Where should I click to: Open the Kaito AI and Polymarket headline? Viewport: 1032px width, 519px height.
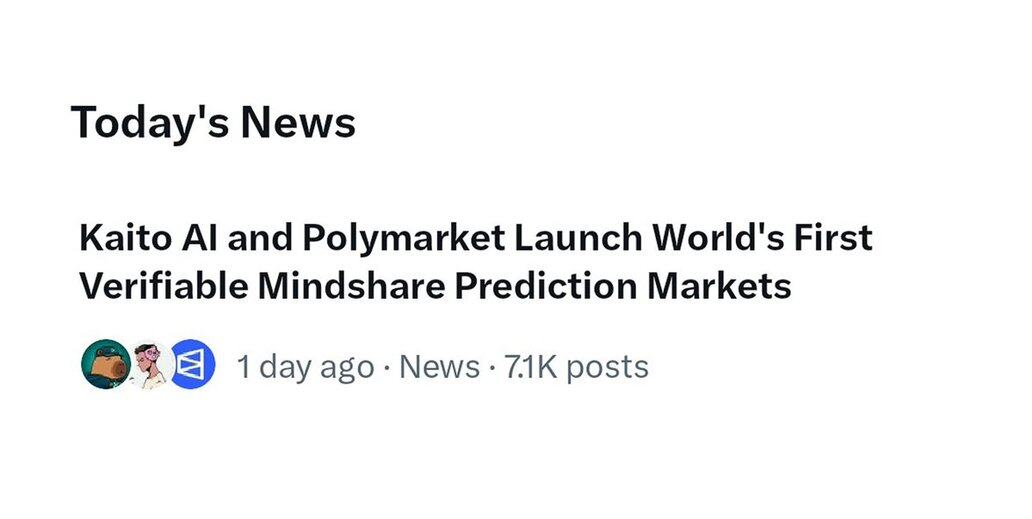tap(475, 263)
